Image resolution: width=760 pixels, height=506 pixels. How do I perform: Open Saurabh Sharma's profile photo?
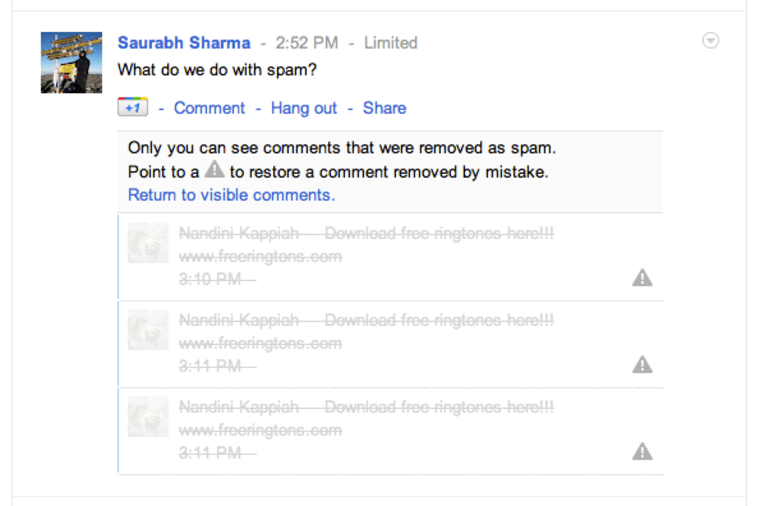point(71,62)
